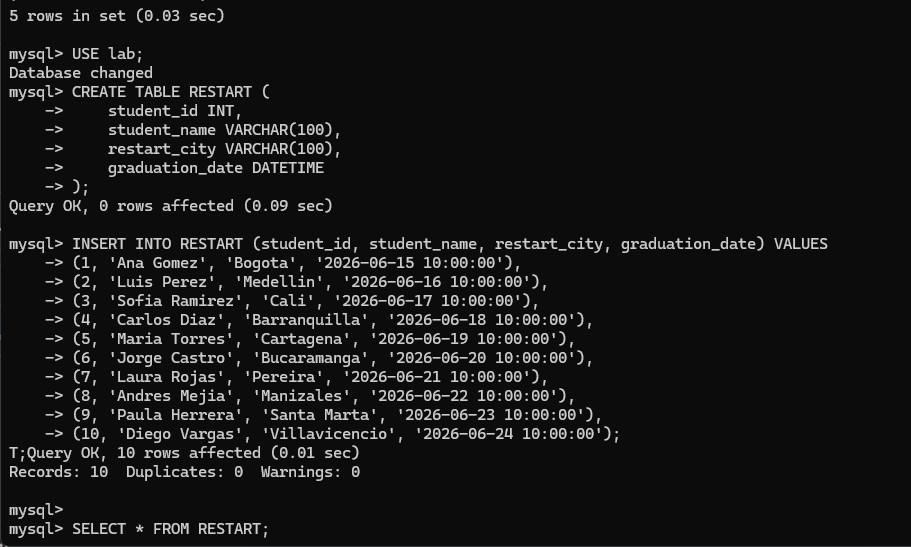The height and width of the screenshot is (547, 911).
Task: Click the 'Database changed' message
Action: pyautogui.click(x=80, y=72)
